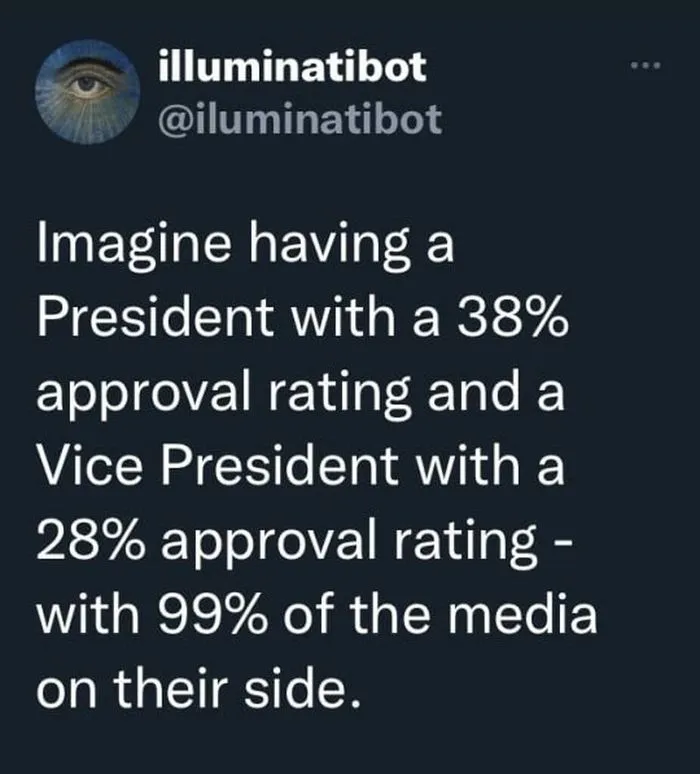
Task: Click the words 'of the' before 'media'
Action: 356,615
